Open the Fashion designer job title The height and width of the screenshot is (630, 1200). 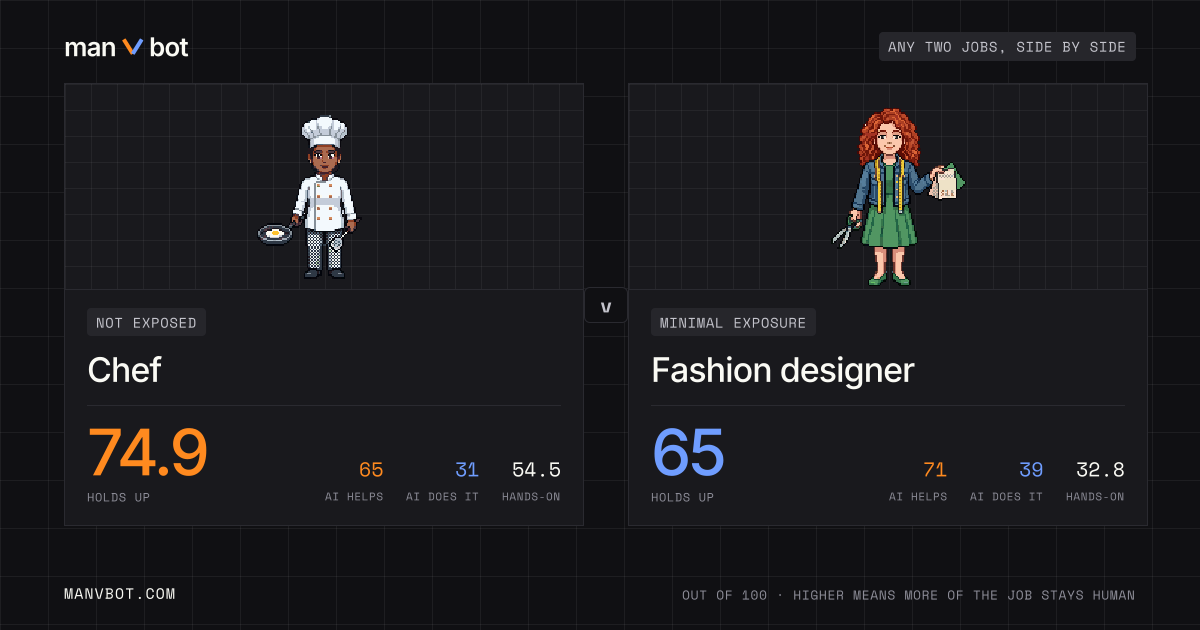coord(783,371)
